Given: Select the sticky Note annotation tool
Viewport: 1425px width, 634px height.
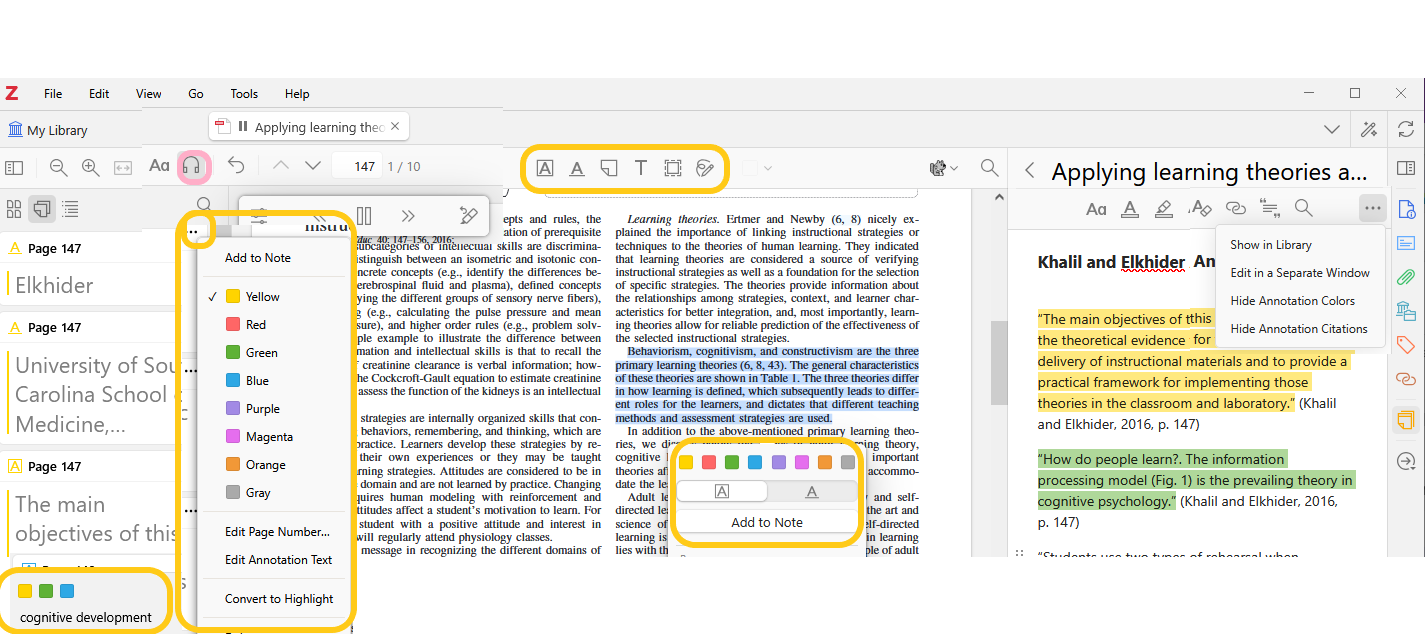Looking at the screenshot, I should (x=609, y=168).
